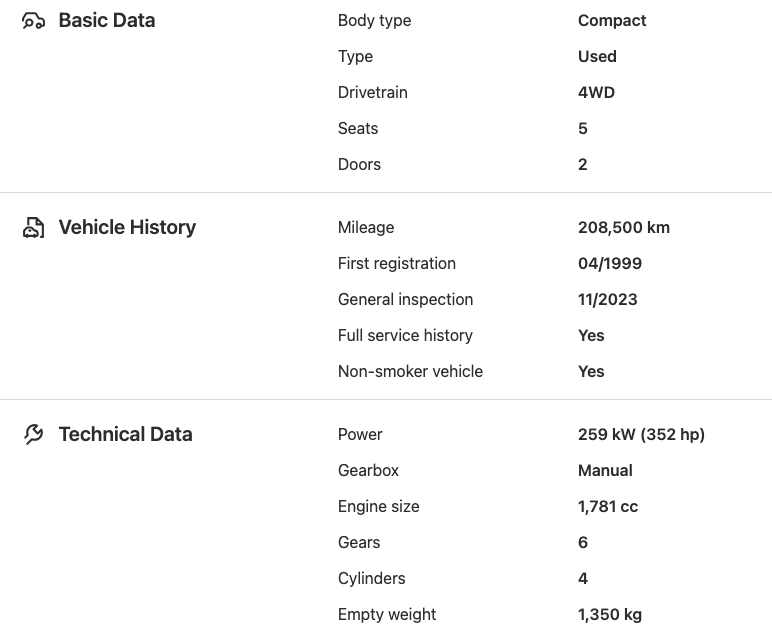Click Yes next to Non-smoker vehicle
Screen dimensions: 772x637
(591, 372)
